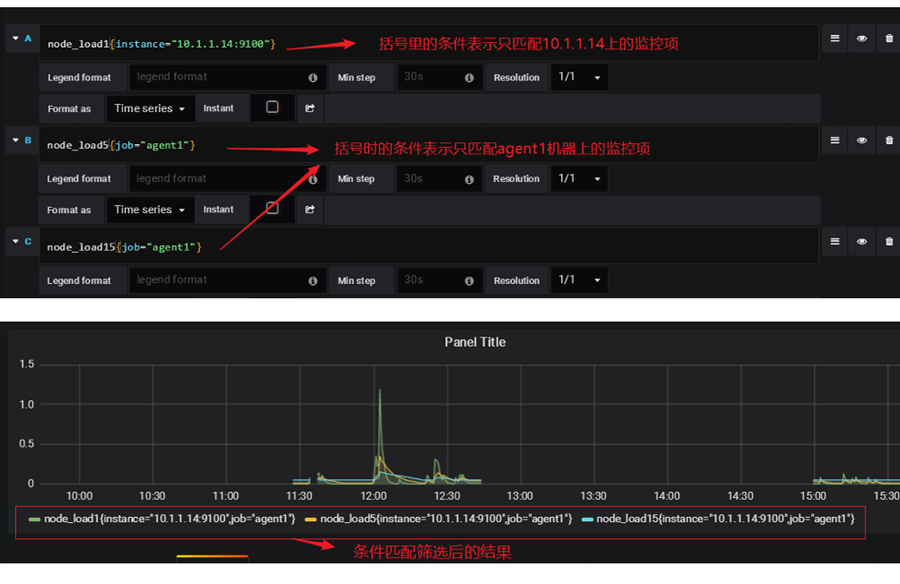Toggle node_load15 series in the legend

point(726,519)
